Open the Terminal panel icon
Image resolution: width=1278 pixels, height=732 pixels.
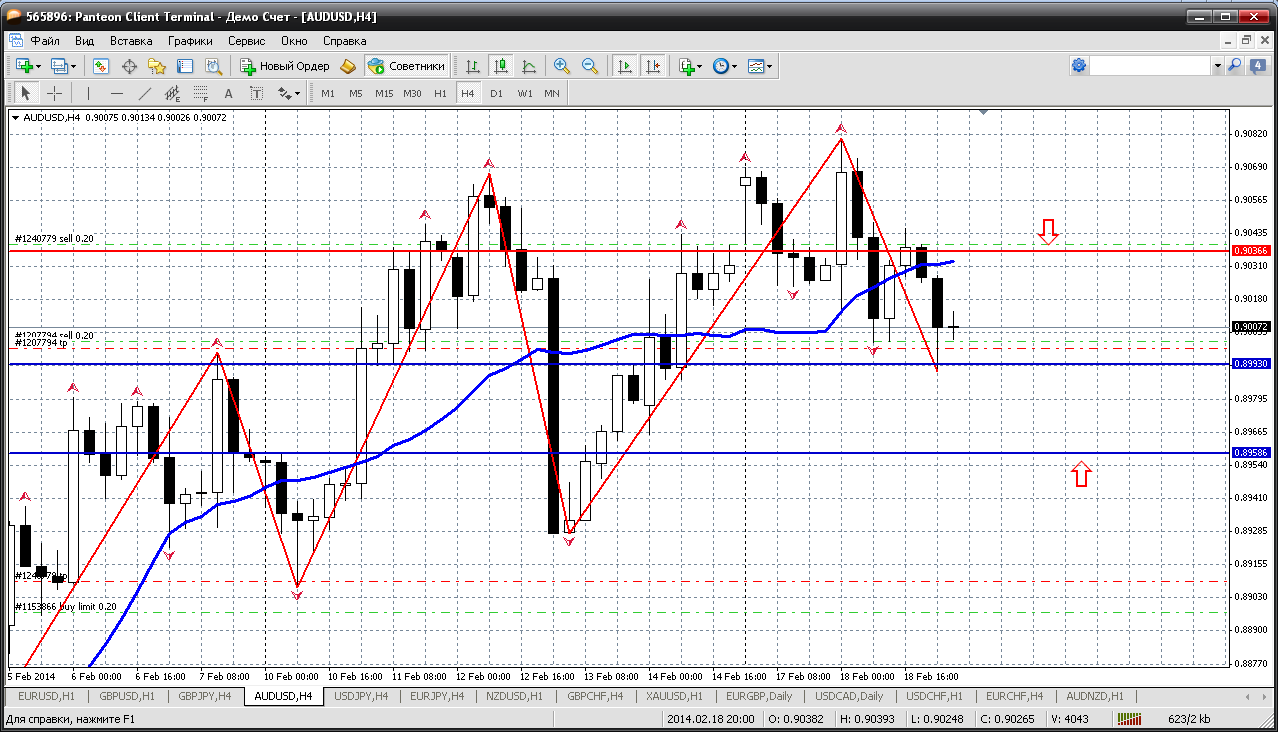[185, 66]
